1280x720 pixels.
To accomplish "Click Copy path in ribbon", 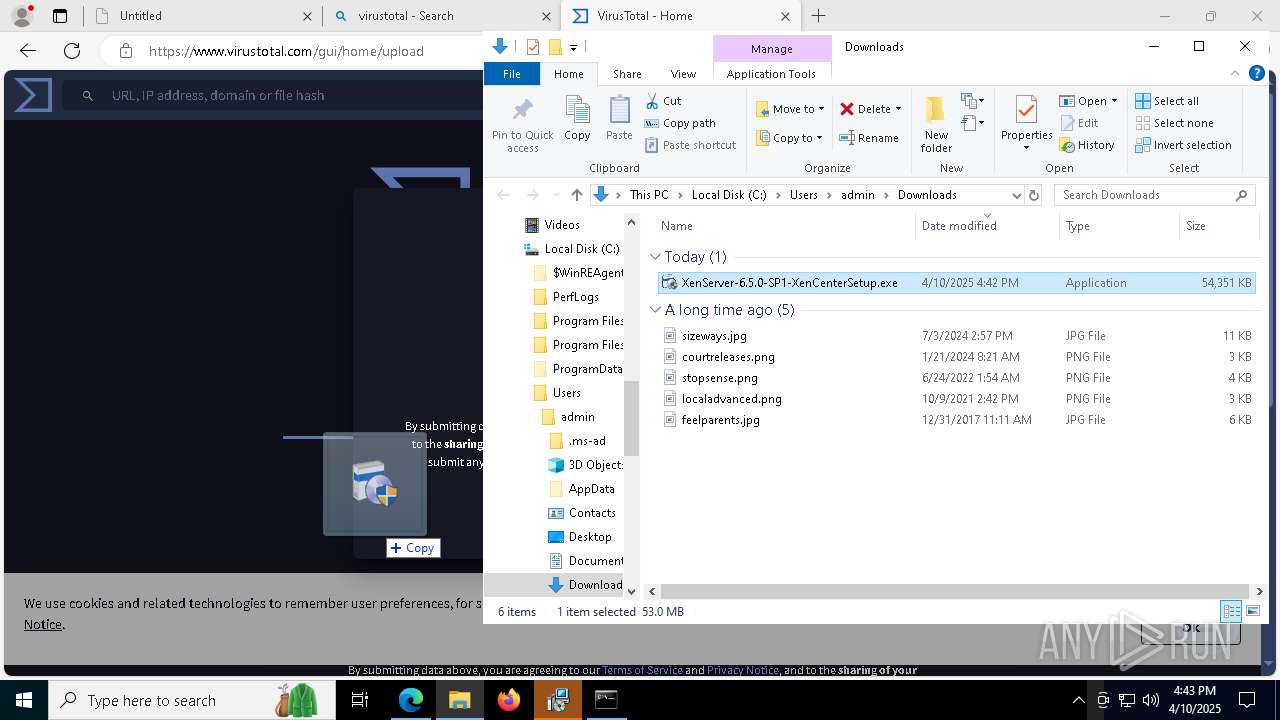I will click(x=680, y=123).
